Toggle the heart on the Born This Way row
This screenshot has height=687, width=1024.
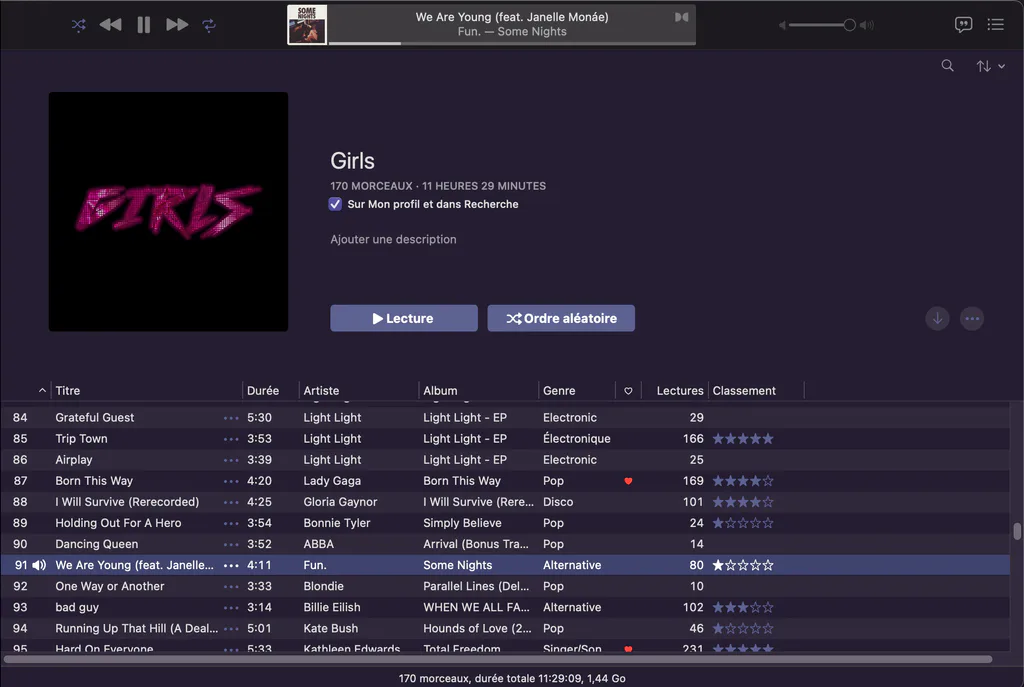[x=628, y=481]
